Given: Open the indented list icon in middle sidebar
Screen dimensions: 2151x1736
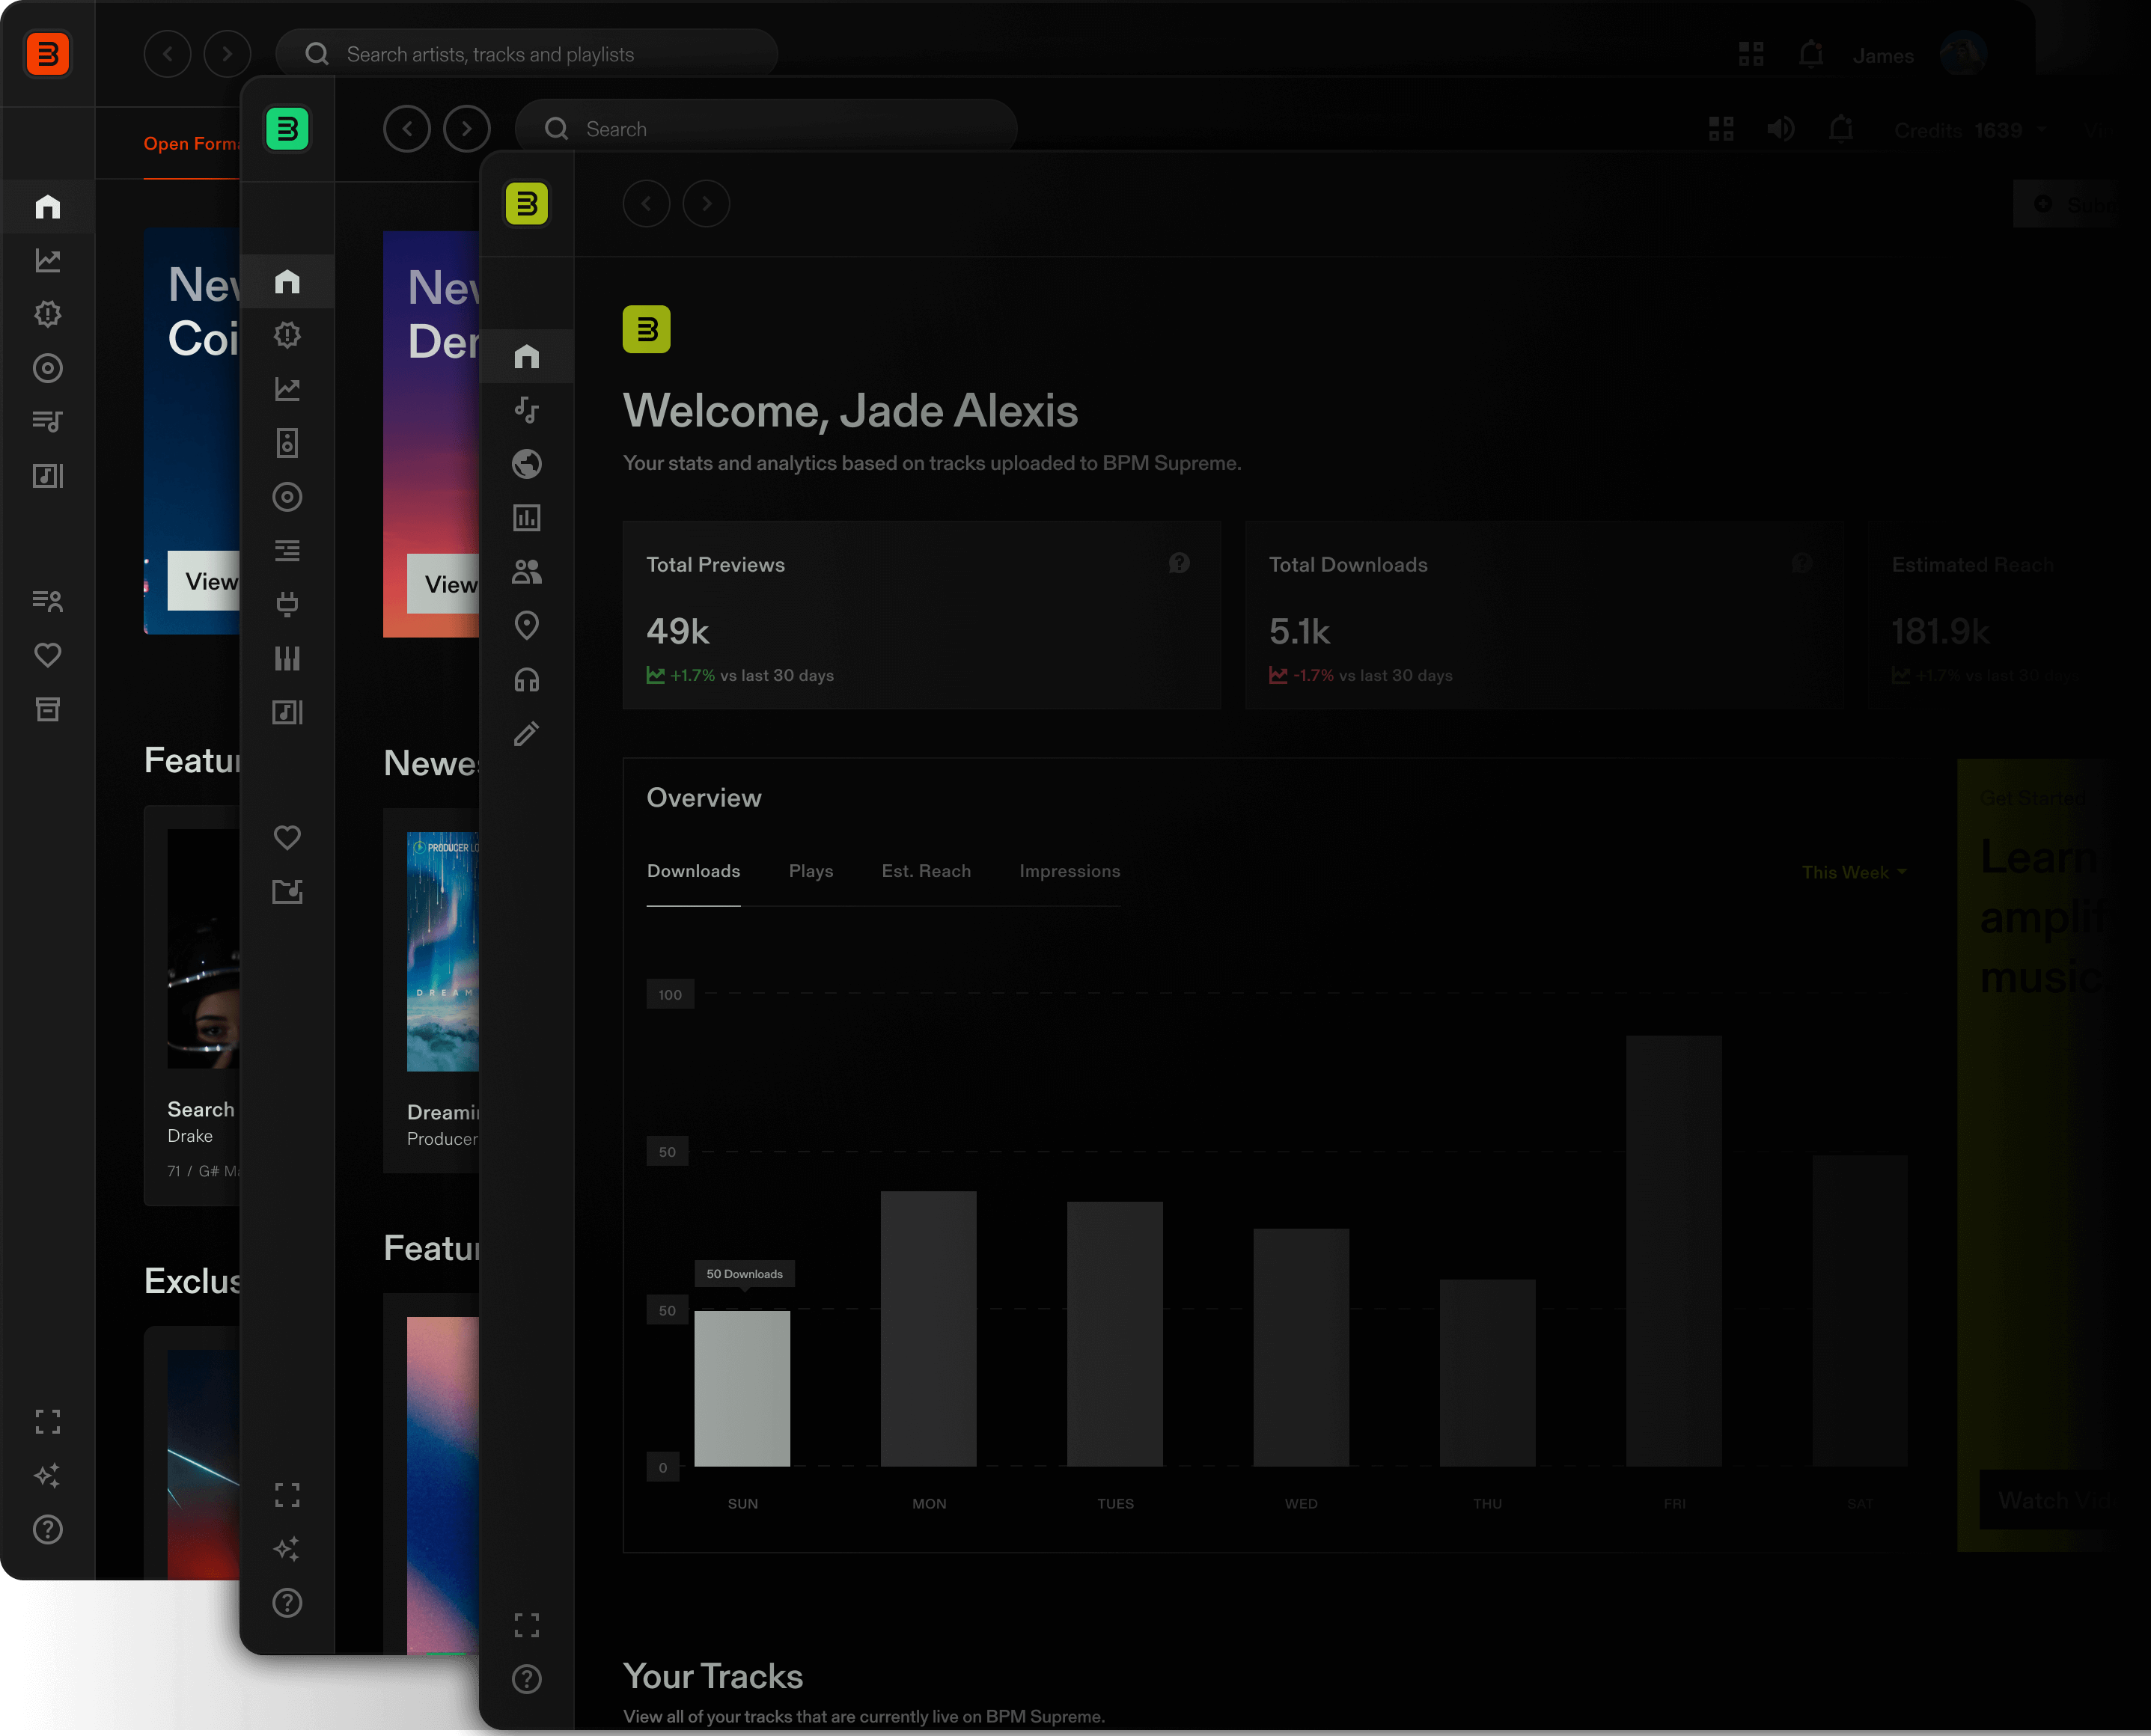Looking at the screenshot, I should [287, 551].
